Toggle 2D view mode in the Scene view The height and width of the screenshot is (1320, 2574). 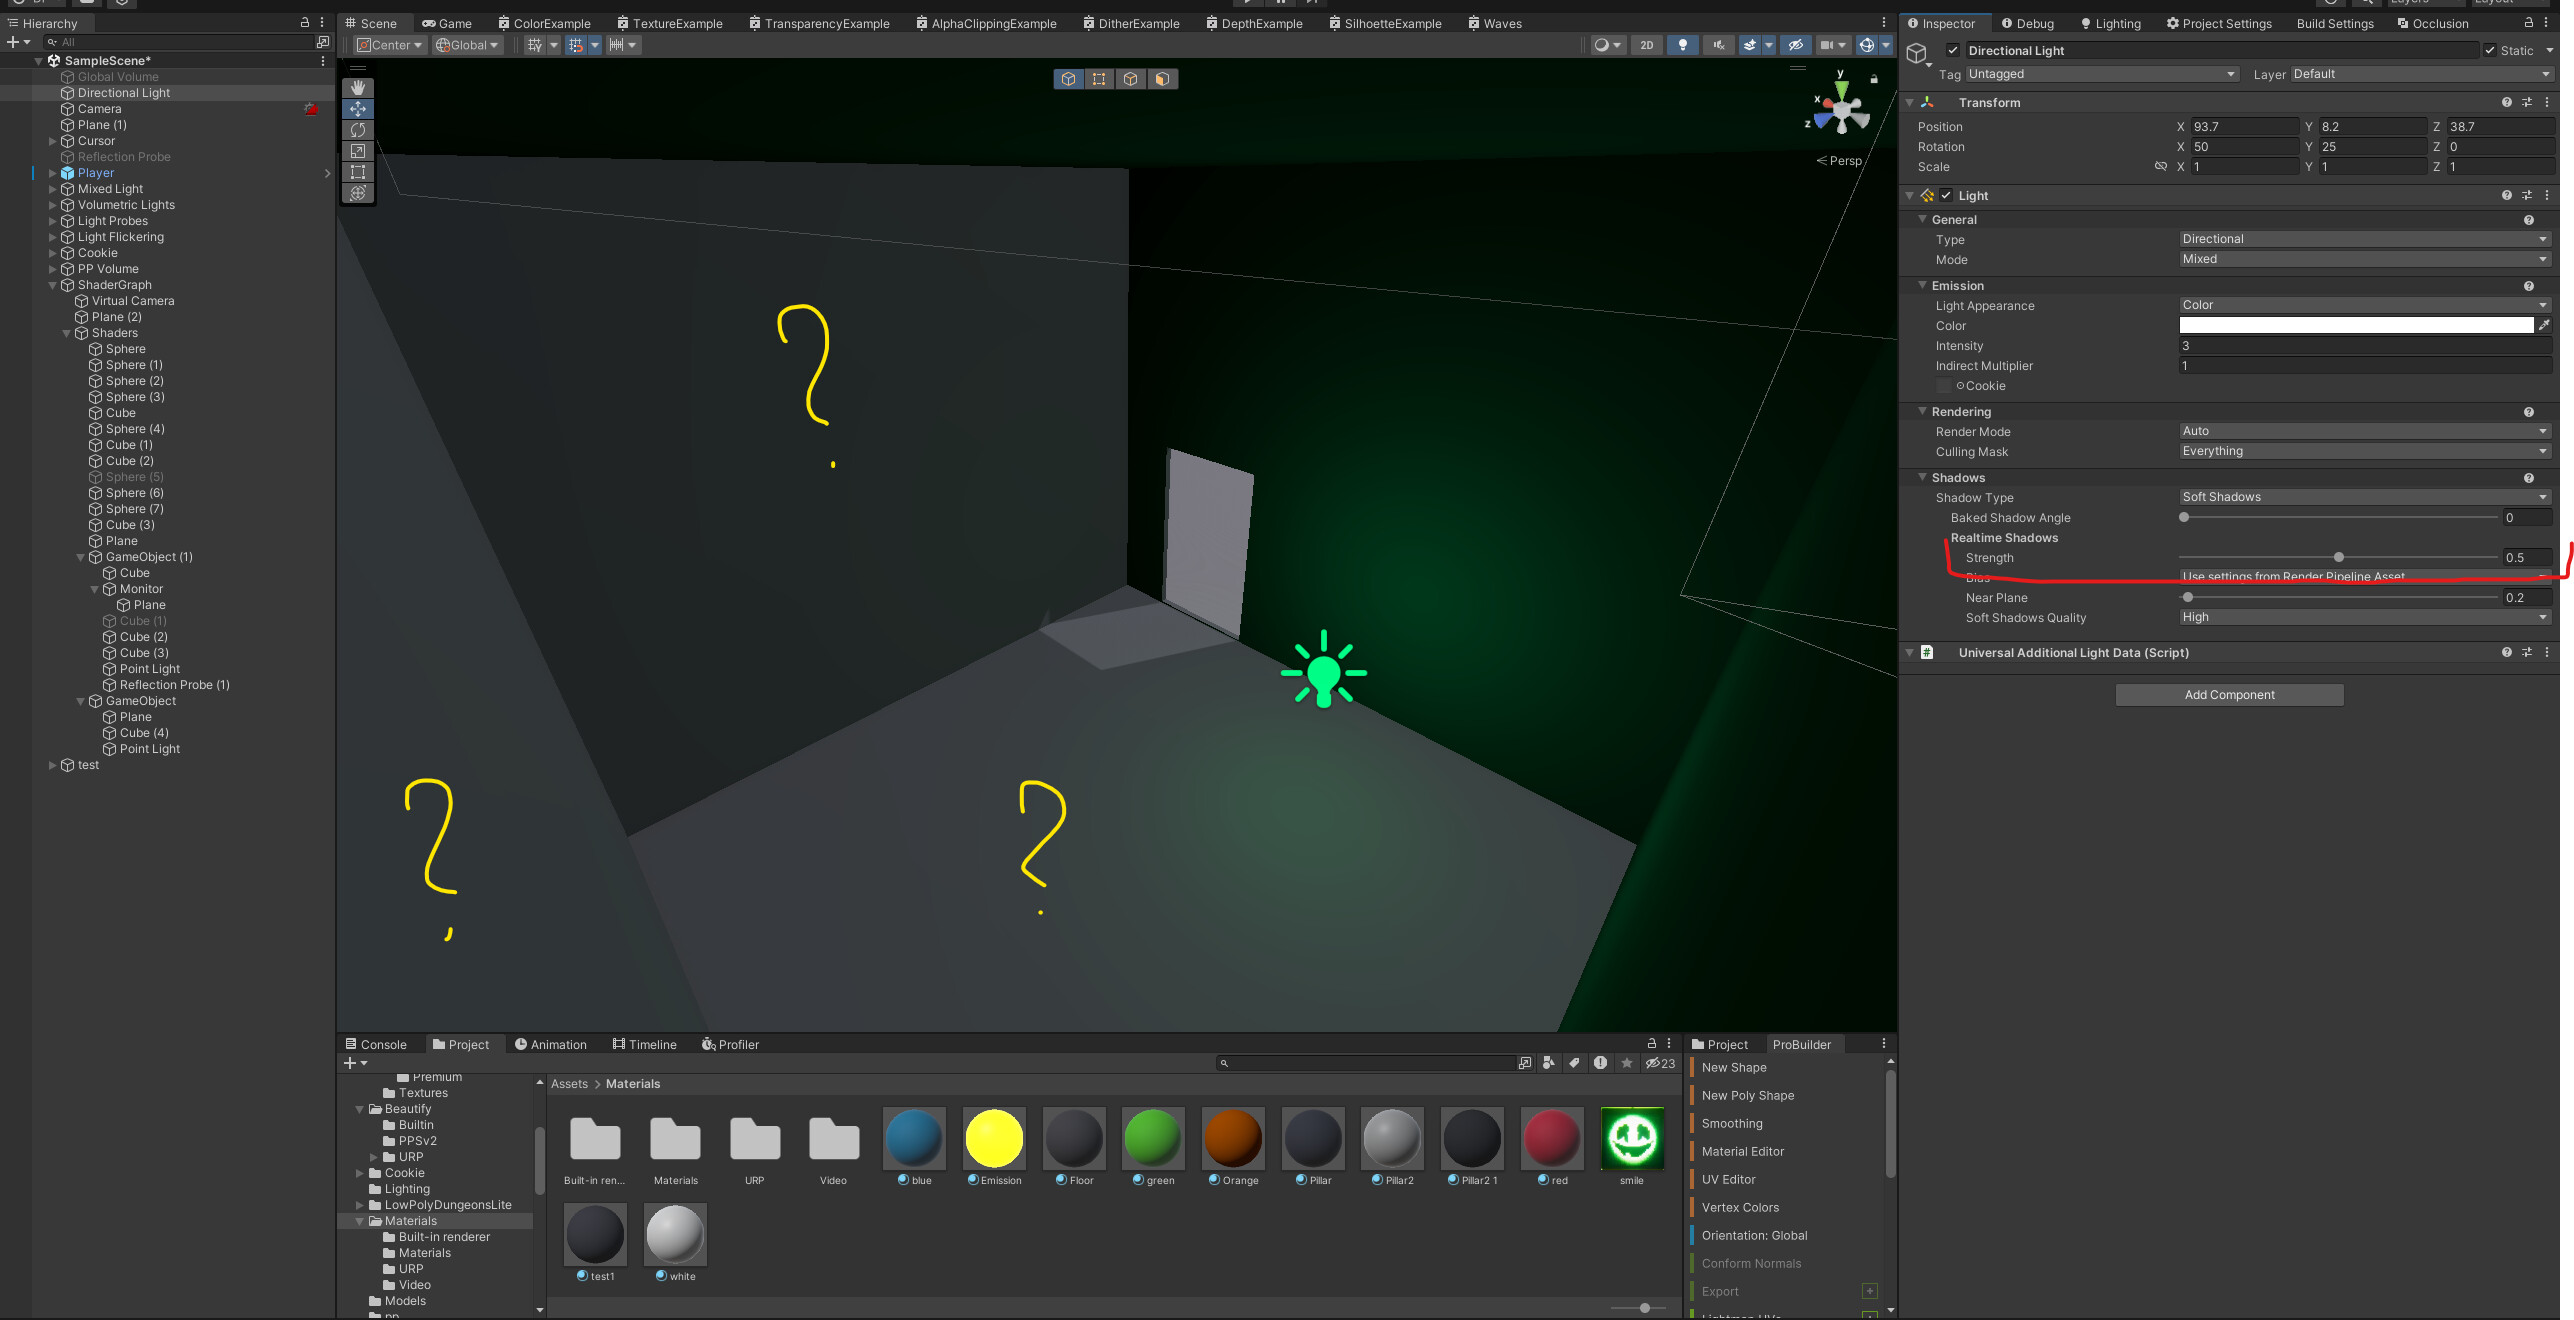click(1646, 45)
